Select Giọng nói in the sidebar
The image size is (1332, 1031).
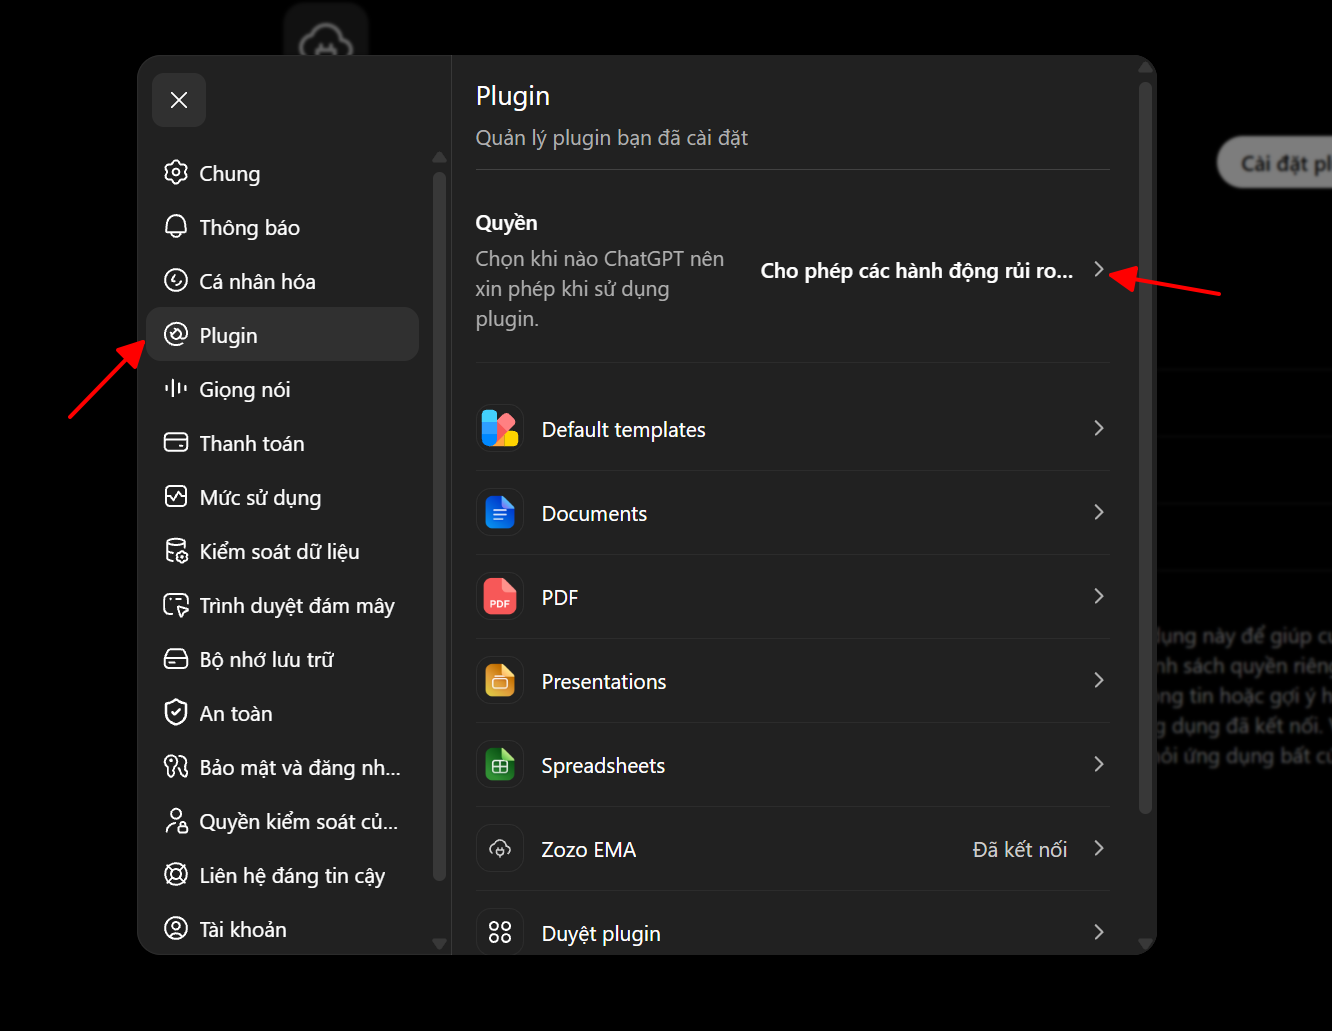point(282,389)
